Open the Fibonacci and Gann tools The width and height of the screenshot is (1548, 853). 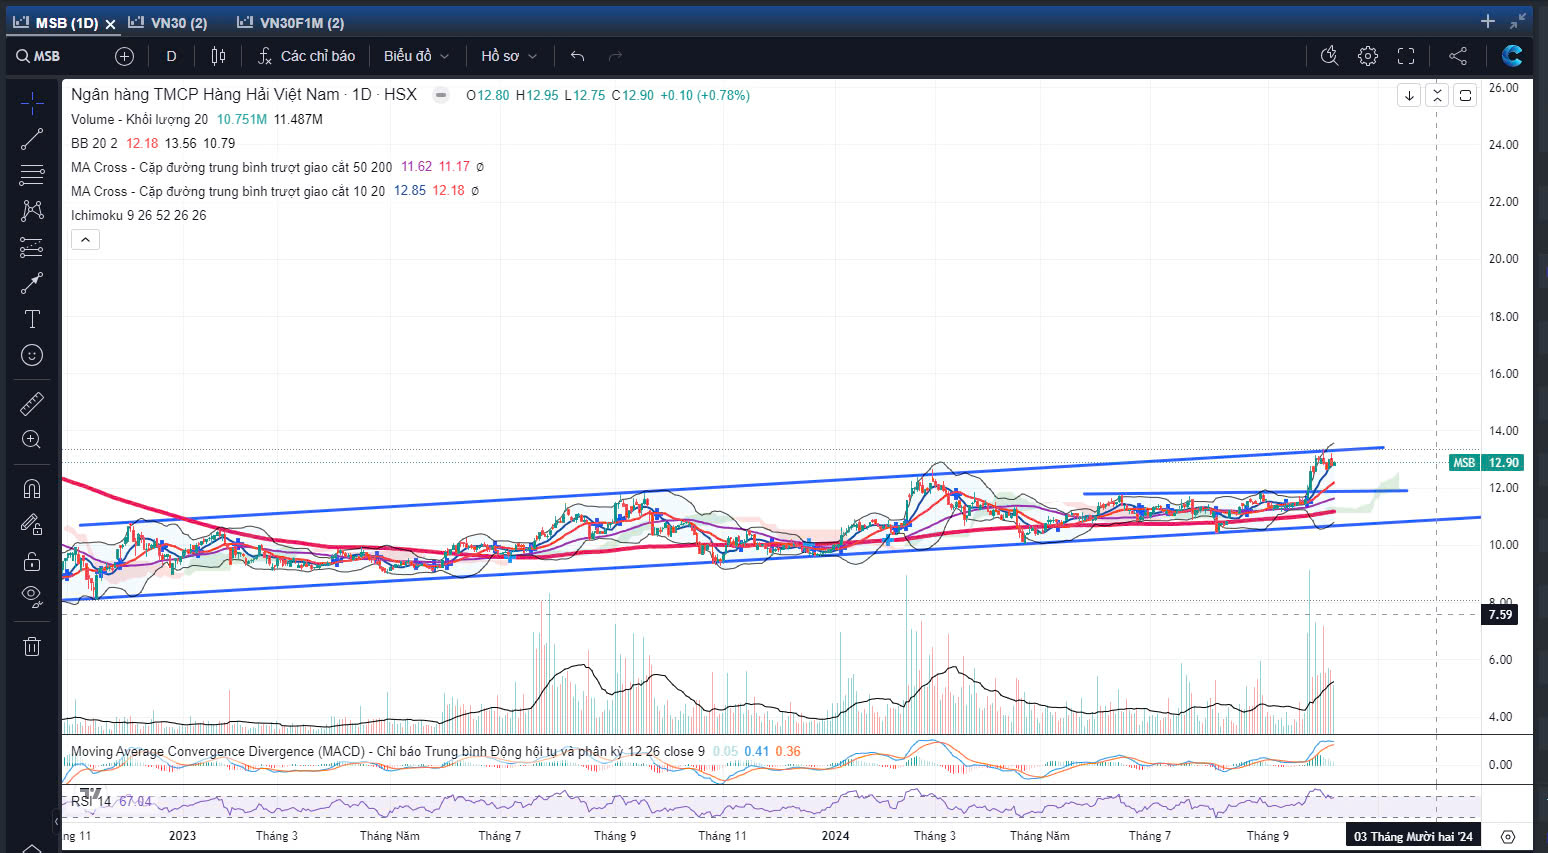point(32,175)
